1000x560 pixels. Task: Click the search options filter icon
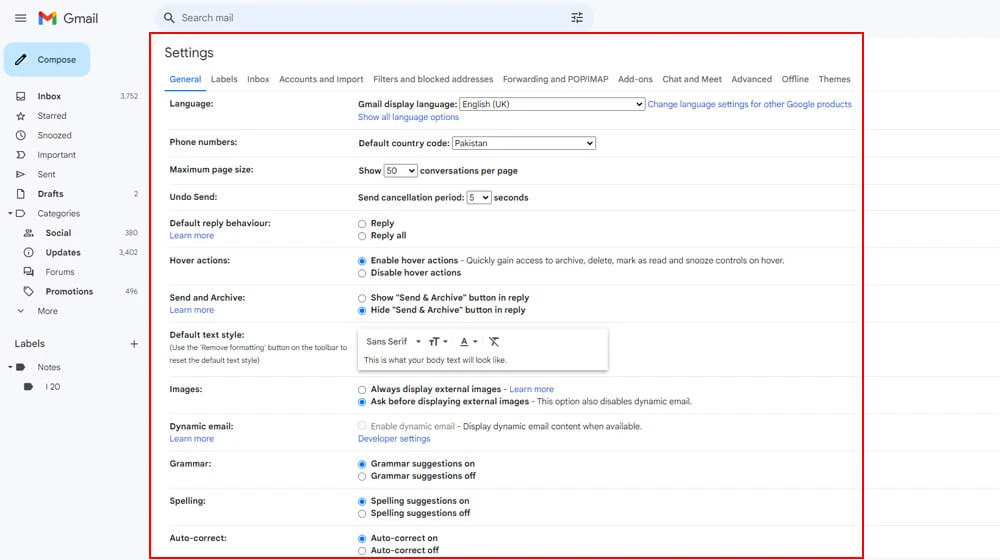pyautogui.click(x=577, y=18)
